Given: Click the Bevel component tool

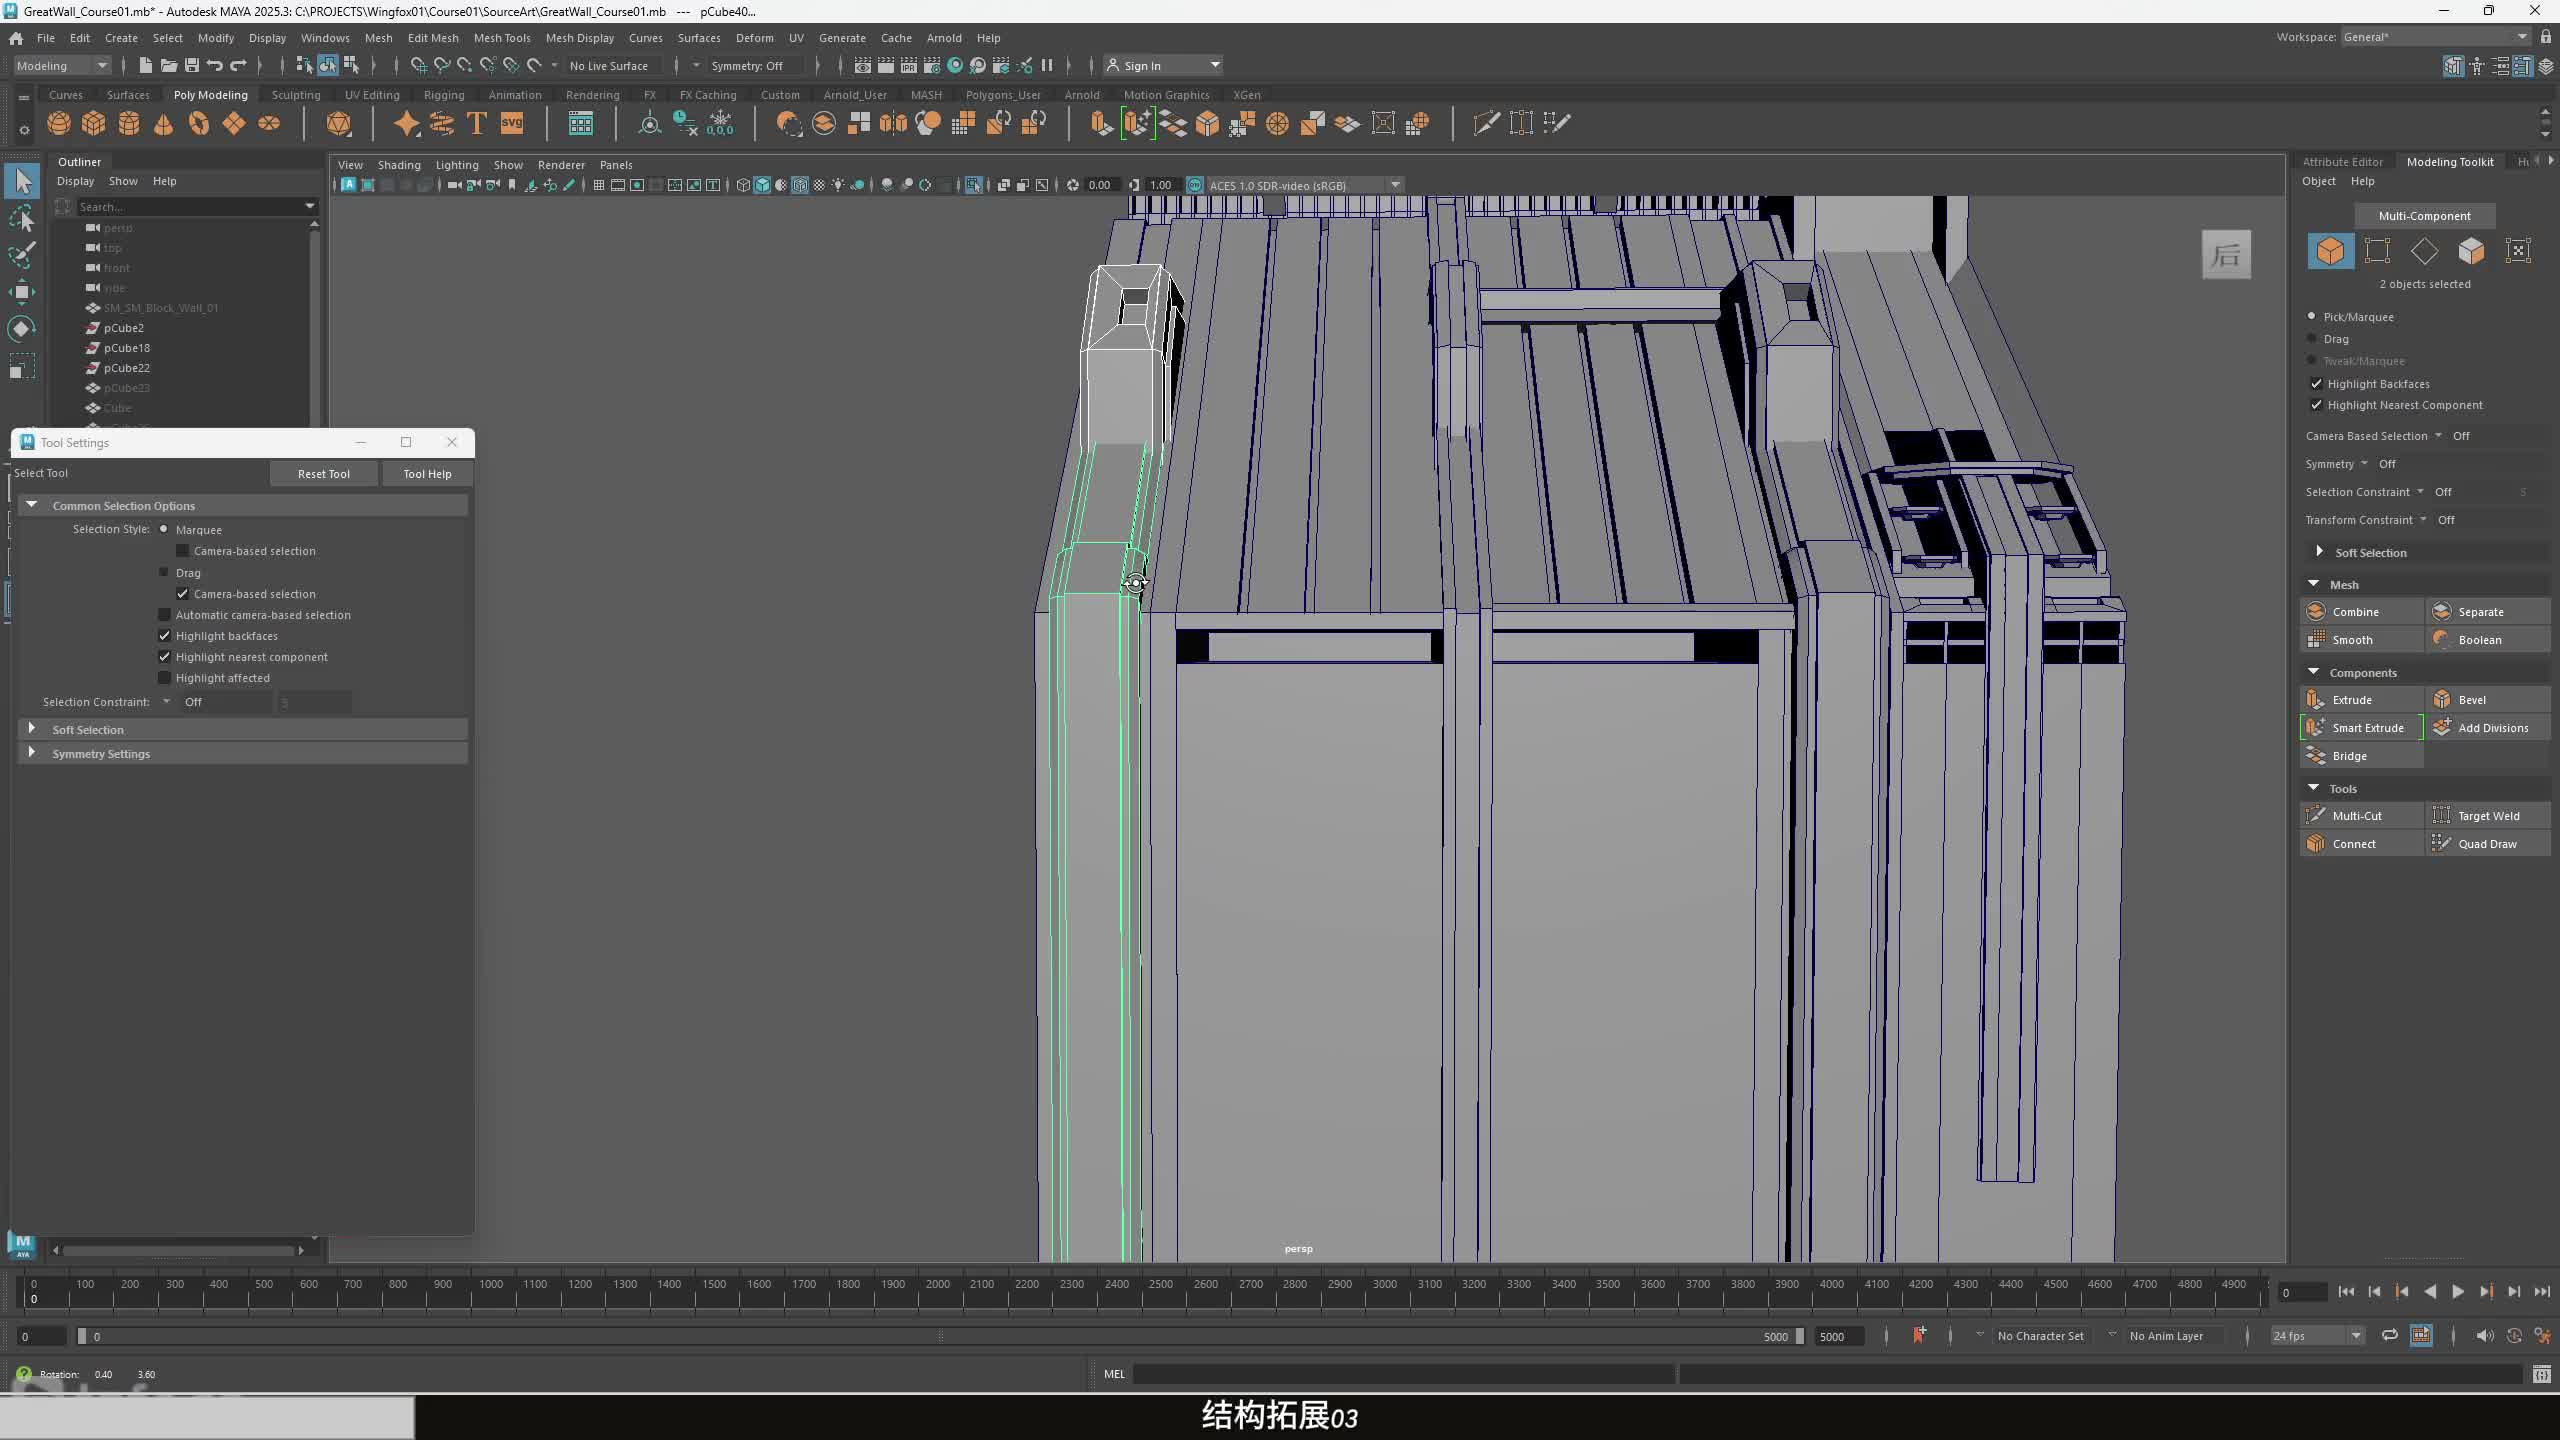Looking at the screenshot, I should (x=2471, y=700).
